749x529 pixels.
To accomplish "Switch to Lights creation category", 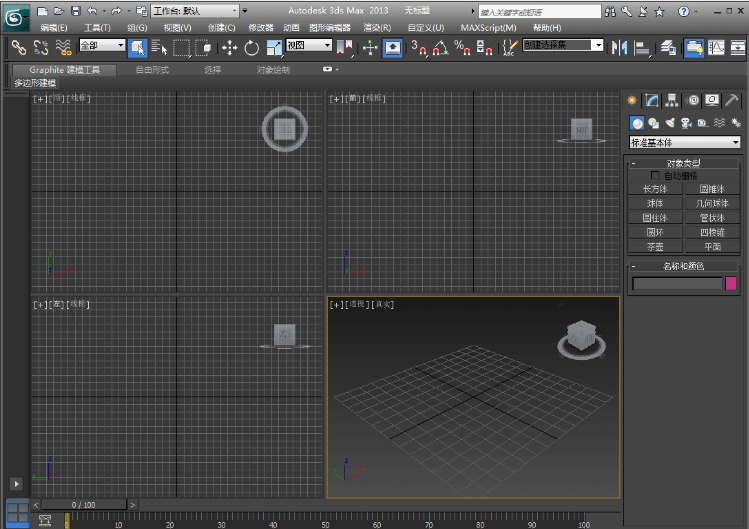I will tap(670, 123).
